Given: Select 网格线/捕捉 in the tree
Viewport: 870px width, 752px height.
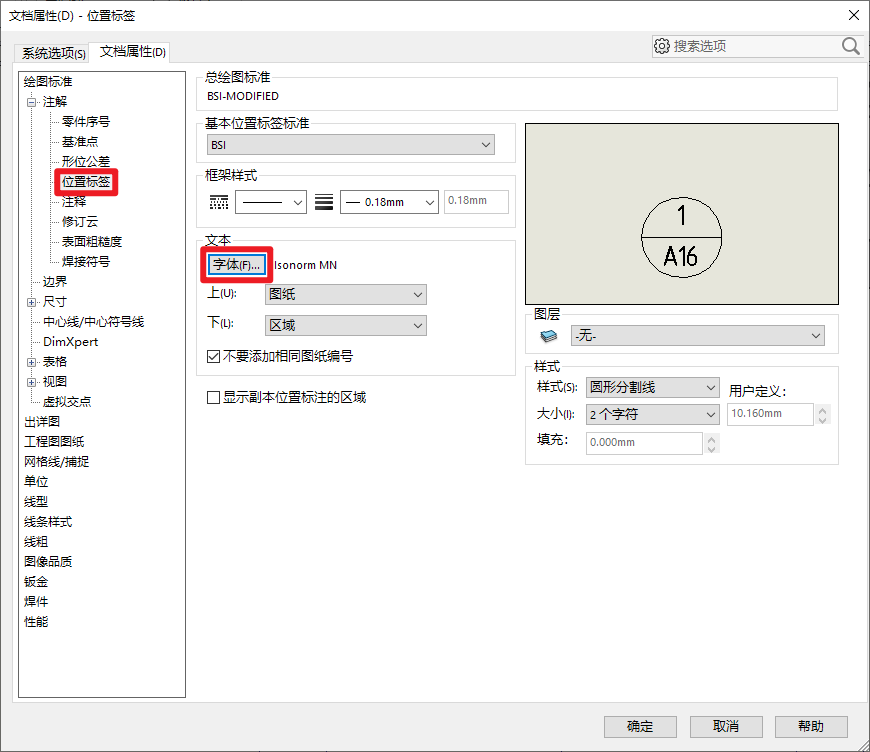Looking at the screenshot, I should pos(56,462).
